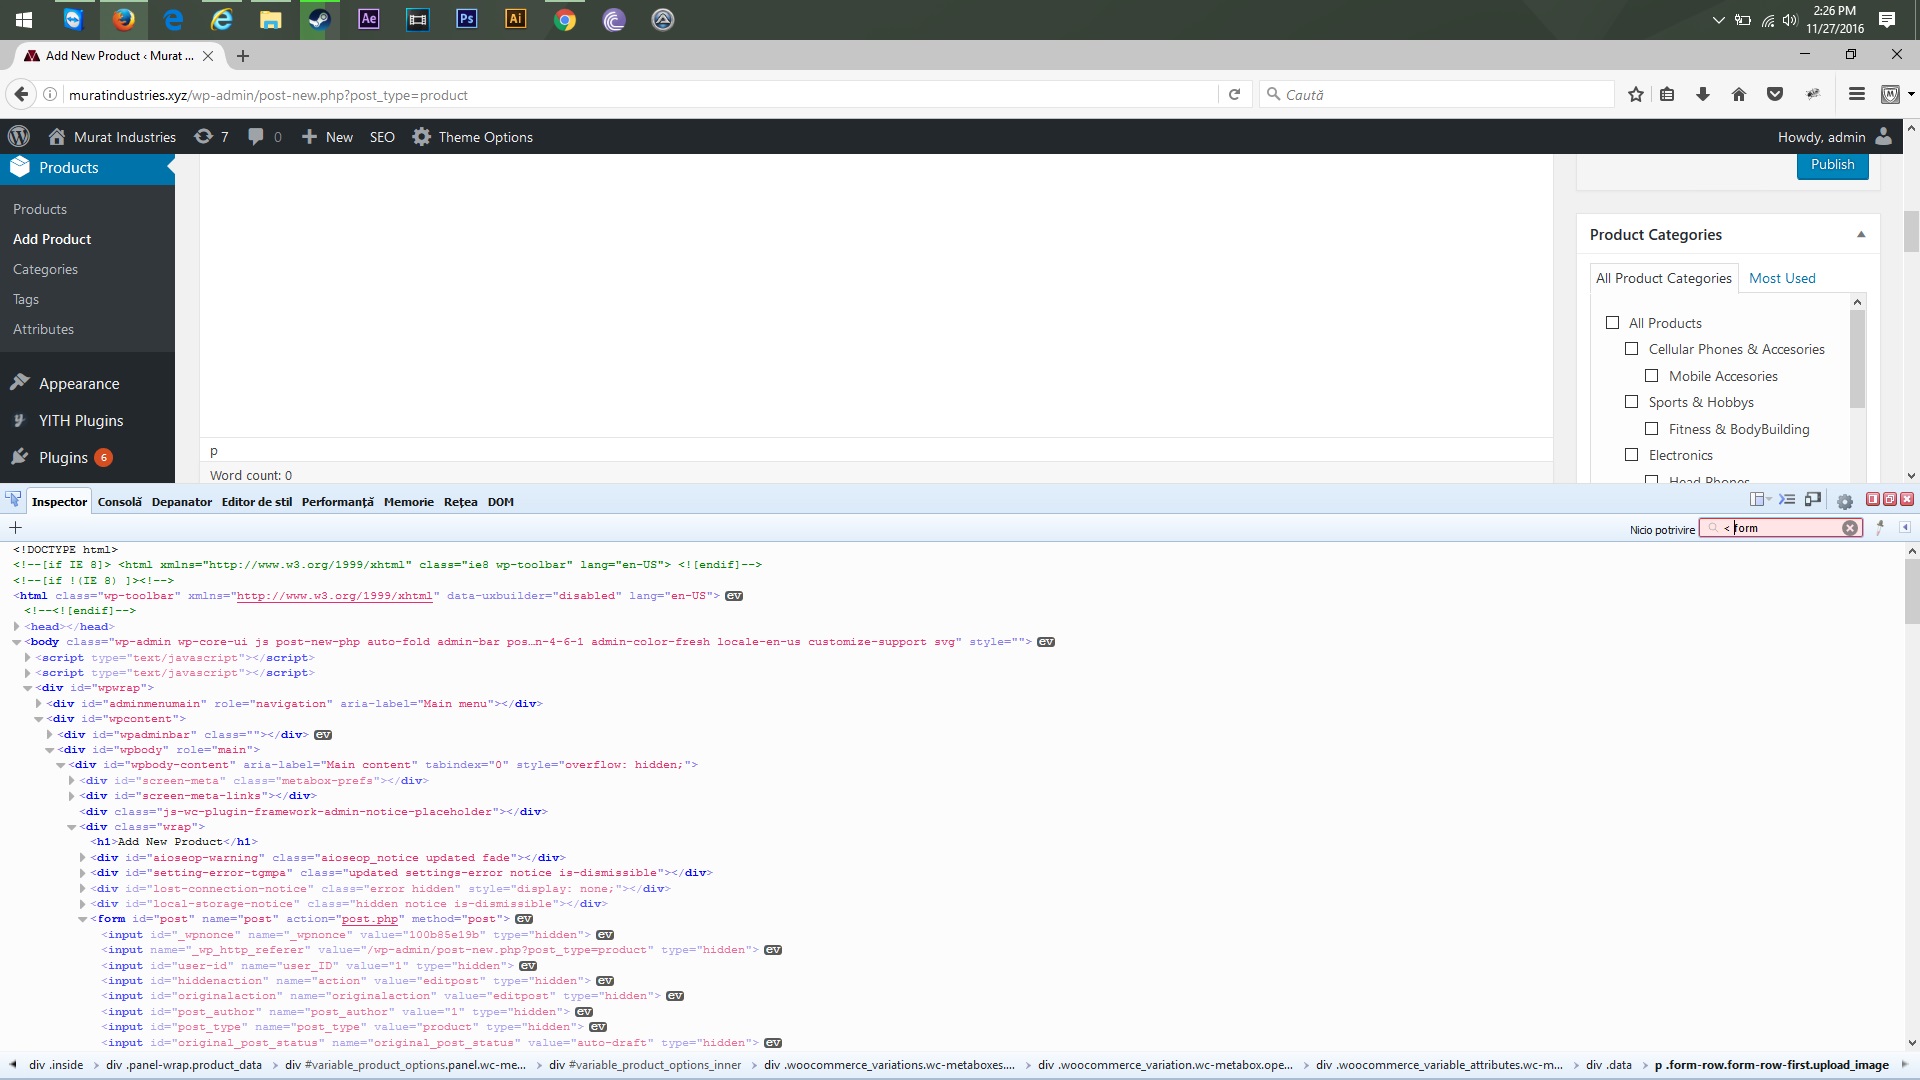
Task: Check Fitness & BodyBuilding category
Action: (1652, 428)
